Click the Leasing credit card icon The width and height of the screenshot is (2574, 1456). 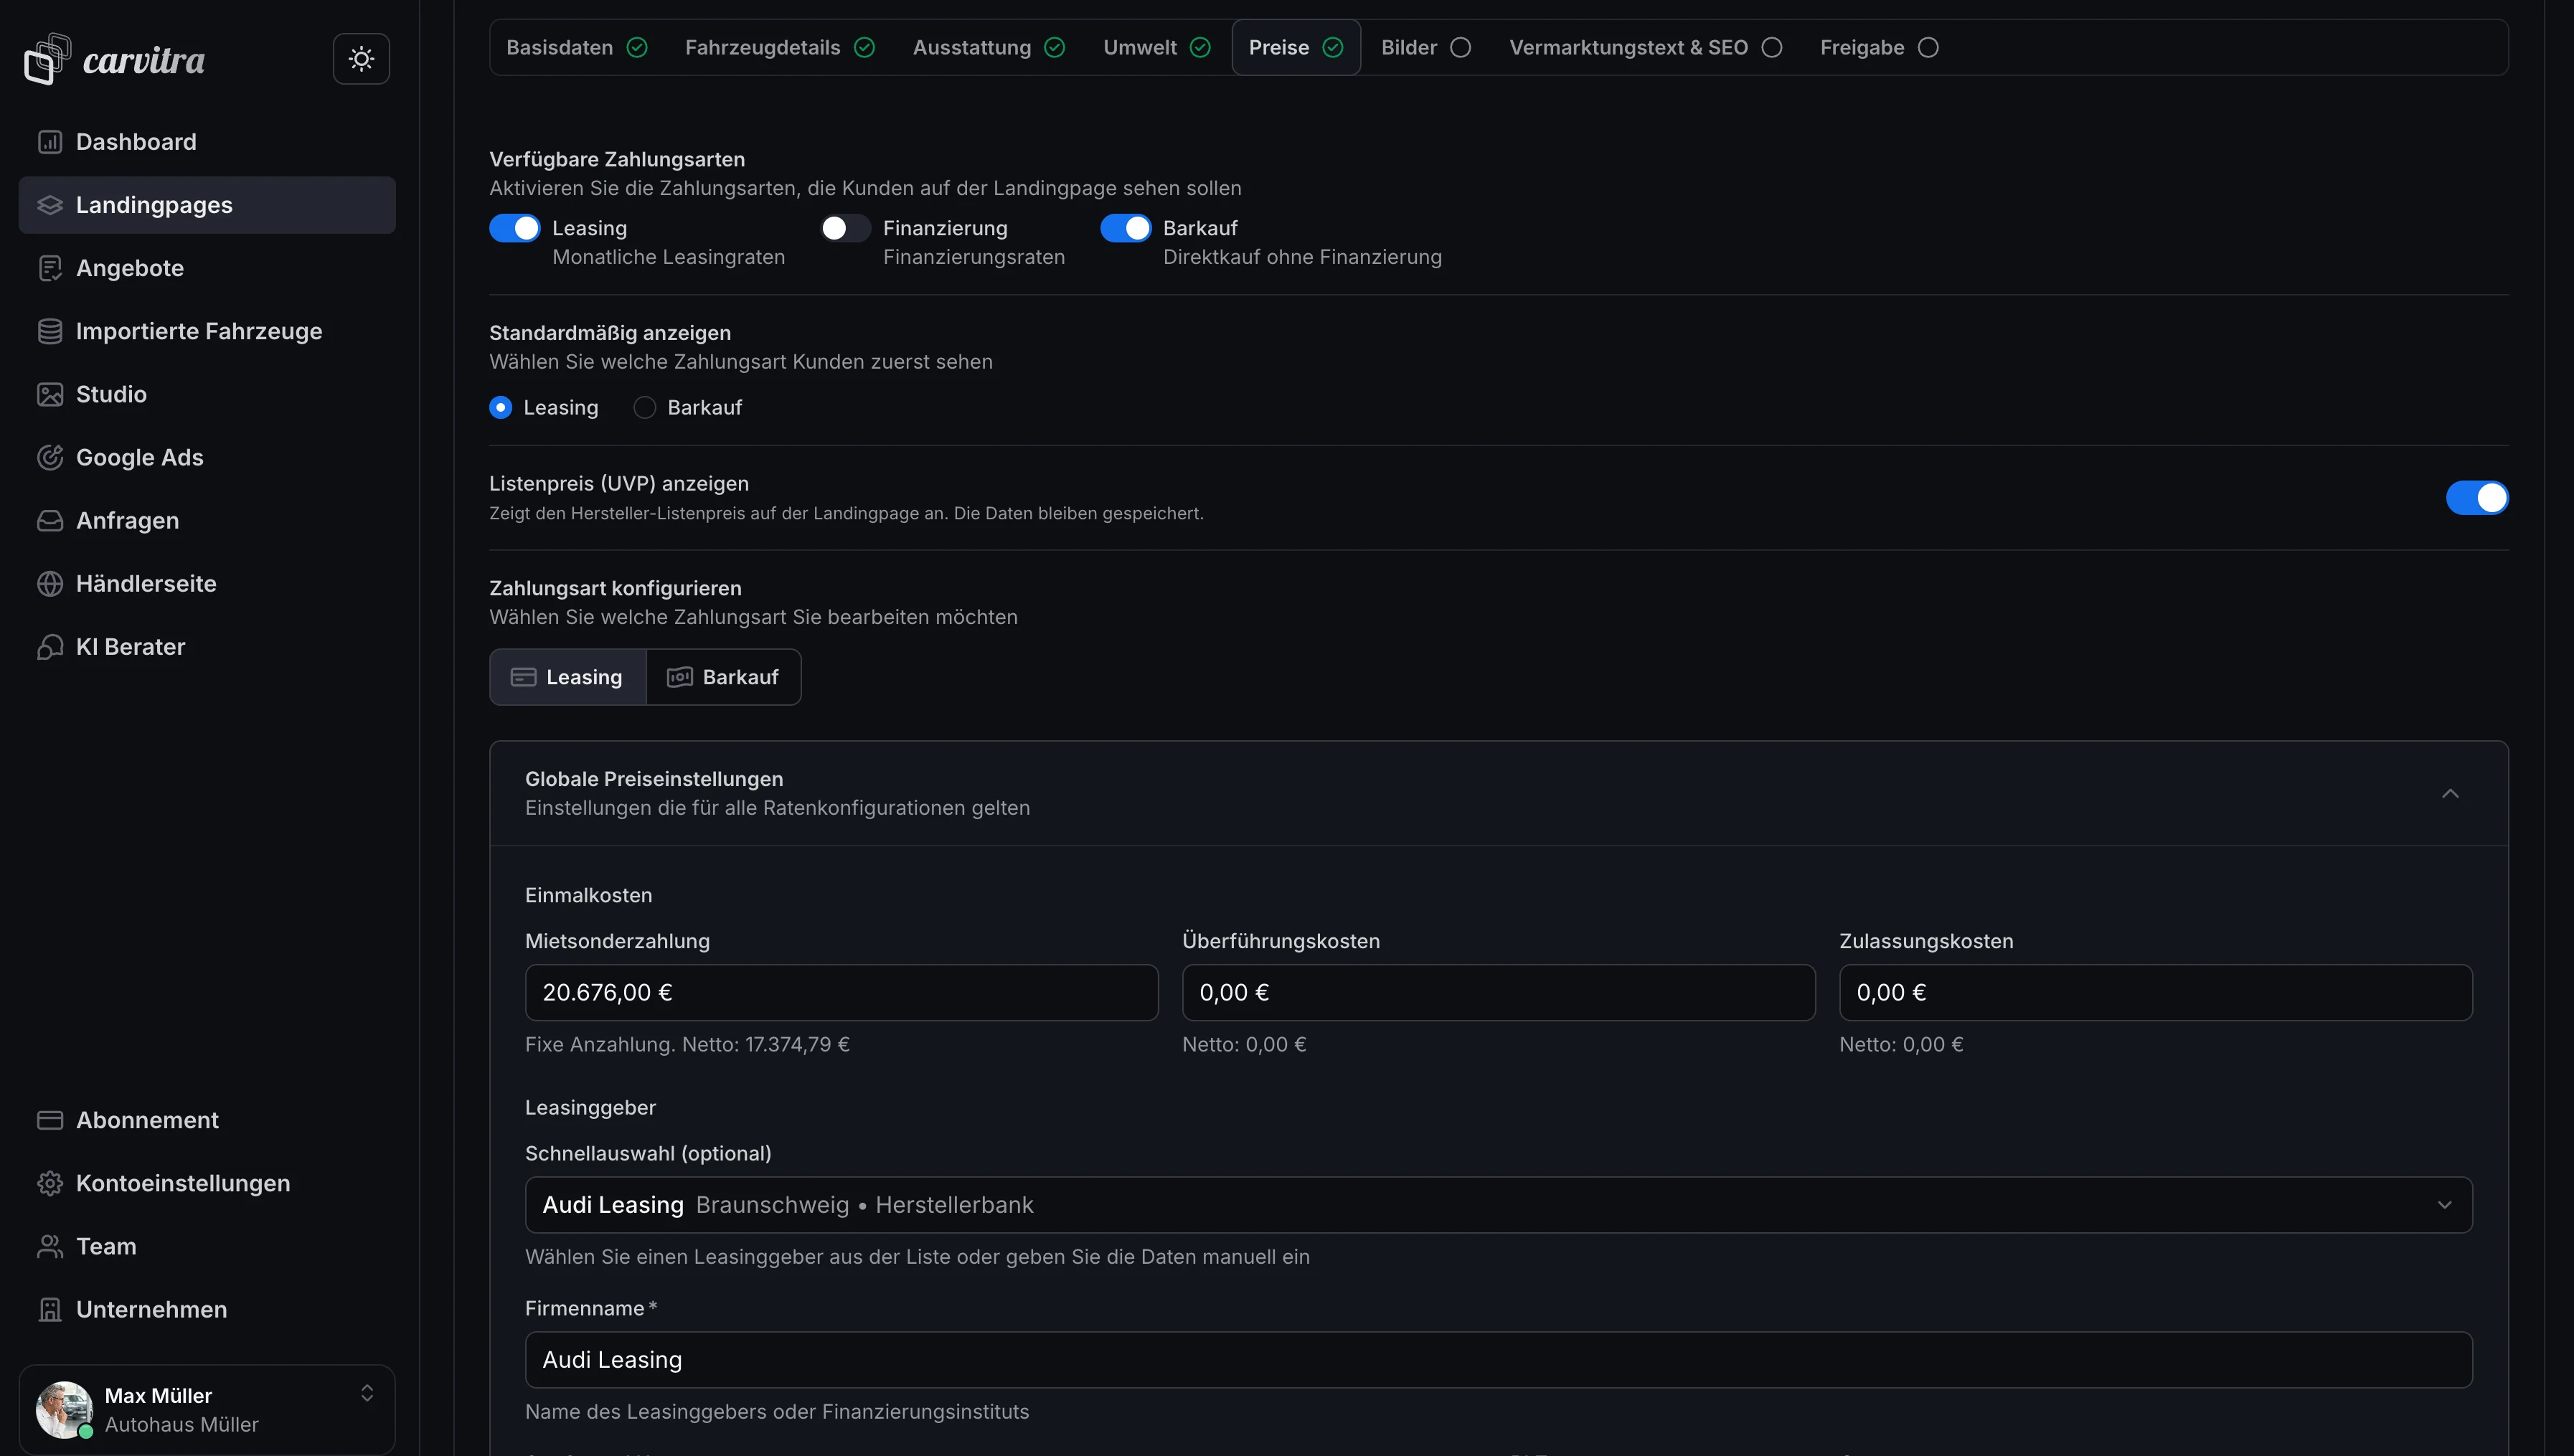point(523,677)
